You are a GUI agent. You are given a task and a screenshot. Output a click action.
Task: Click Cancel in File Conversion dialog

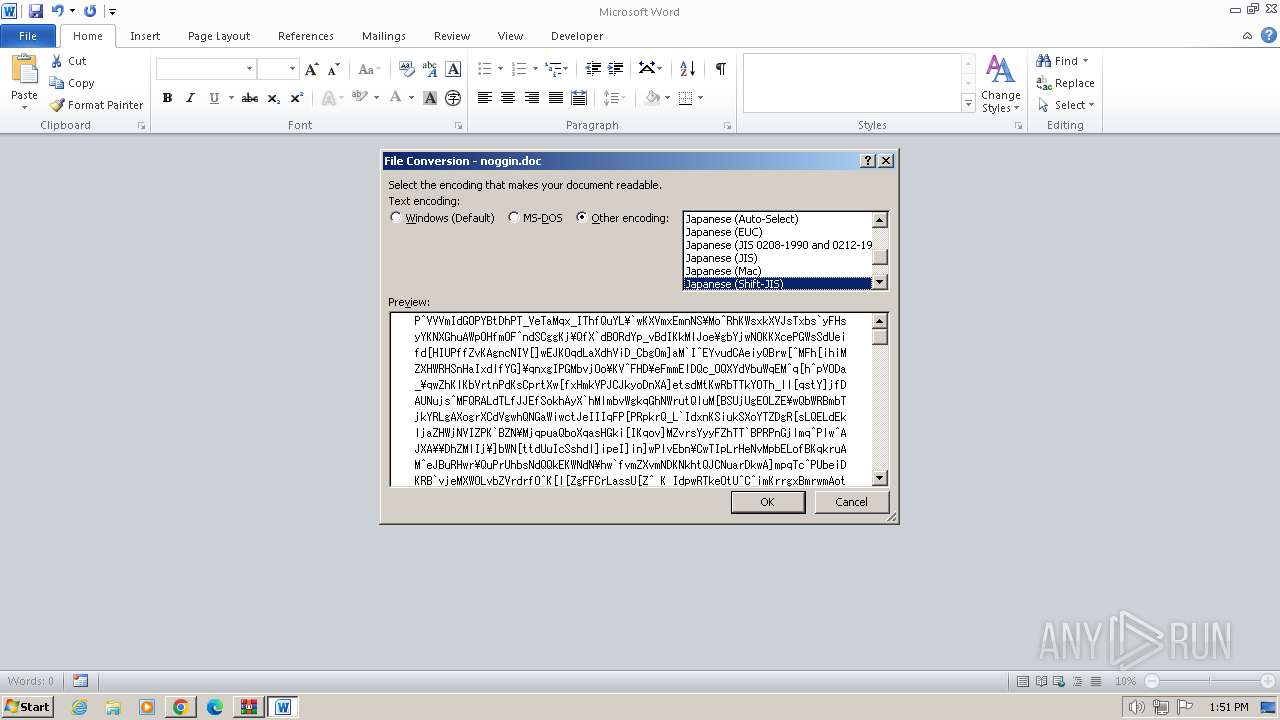(x=851, y=502)
